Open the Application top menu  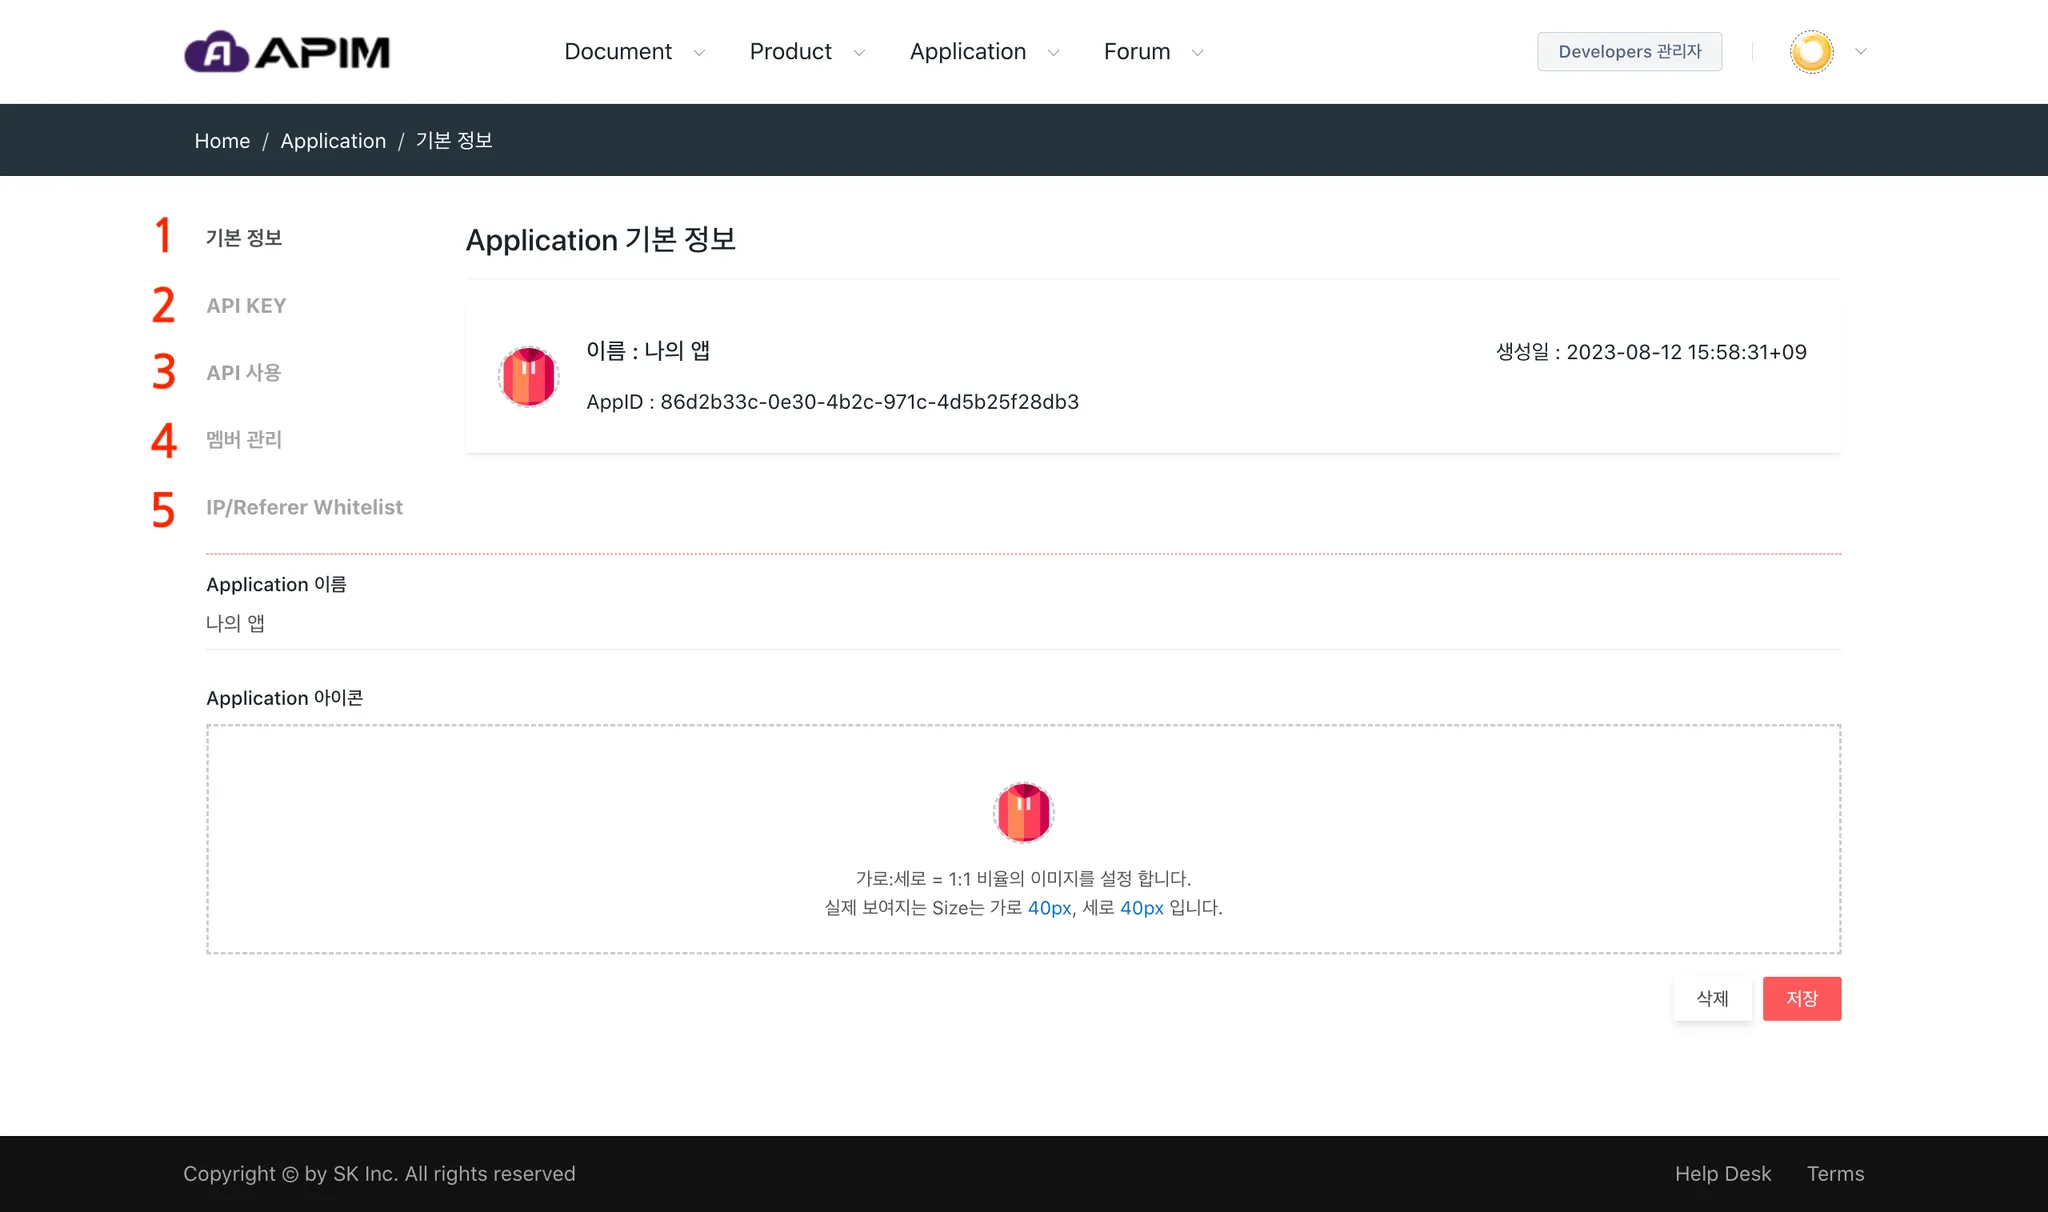967,52
